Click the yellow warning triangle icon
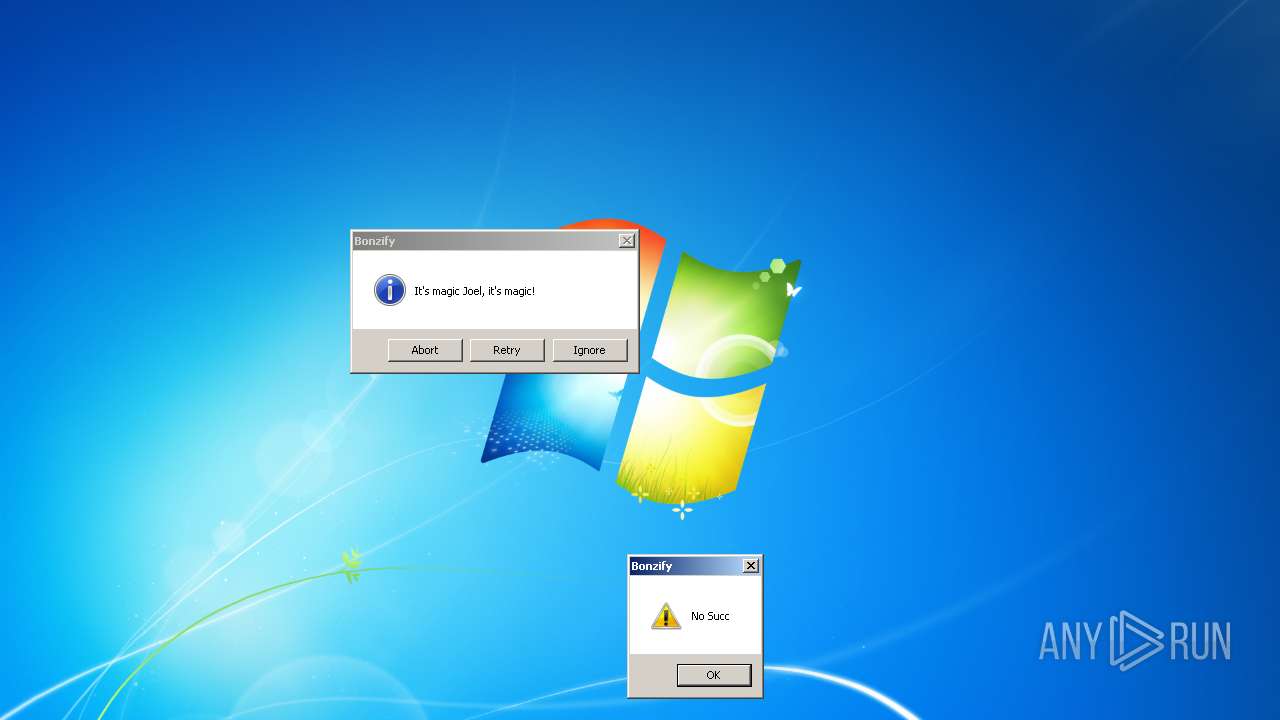This screenshot has height=720, width=1280. point(666,616)
